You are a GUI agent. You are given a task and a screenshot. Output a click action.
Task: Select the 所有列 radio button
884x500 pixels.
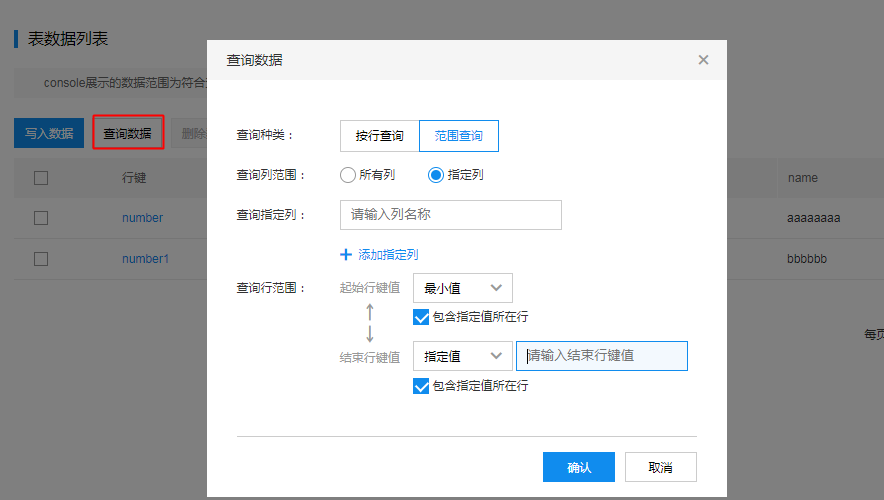click(x=348, y=175)
